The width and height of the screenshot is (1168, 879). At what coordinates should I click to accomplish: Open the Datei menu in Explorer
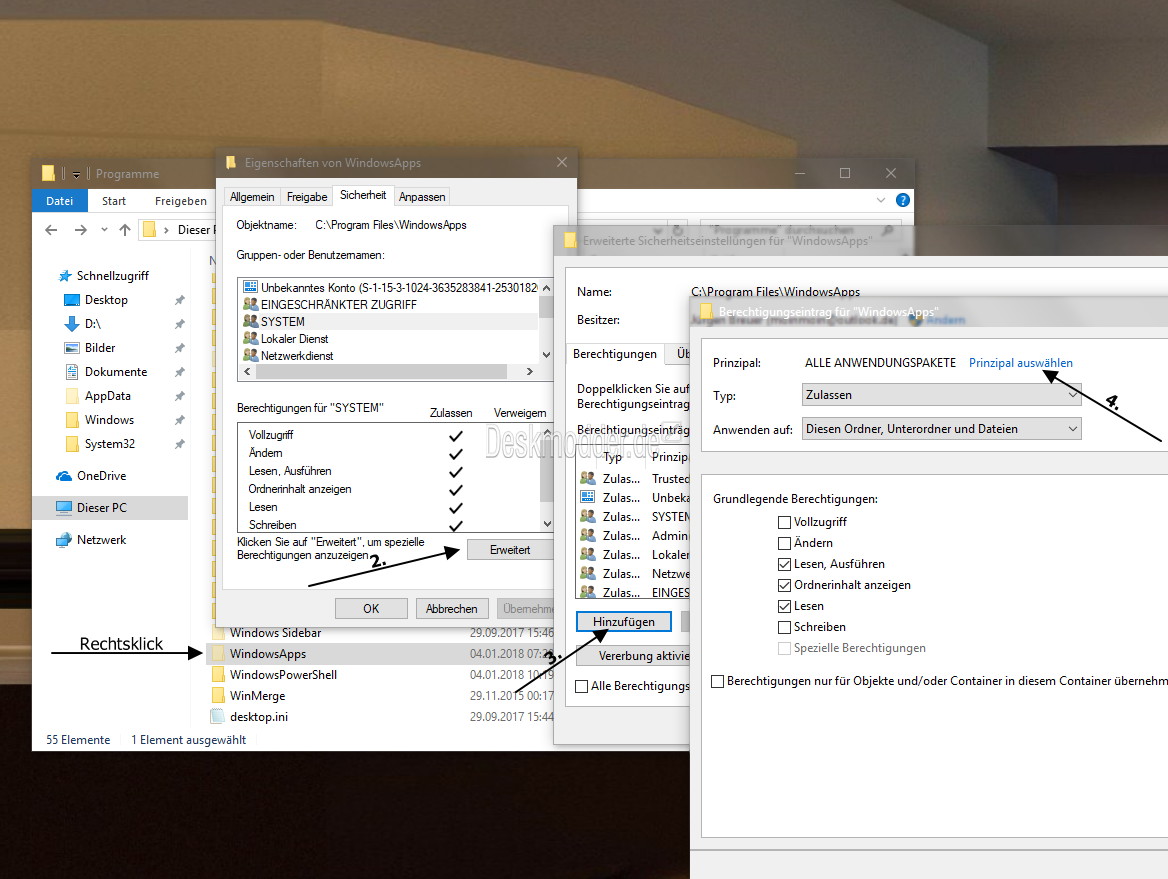click(60, 200)
